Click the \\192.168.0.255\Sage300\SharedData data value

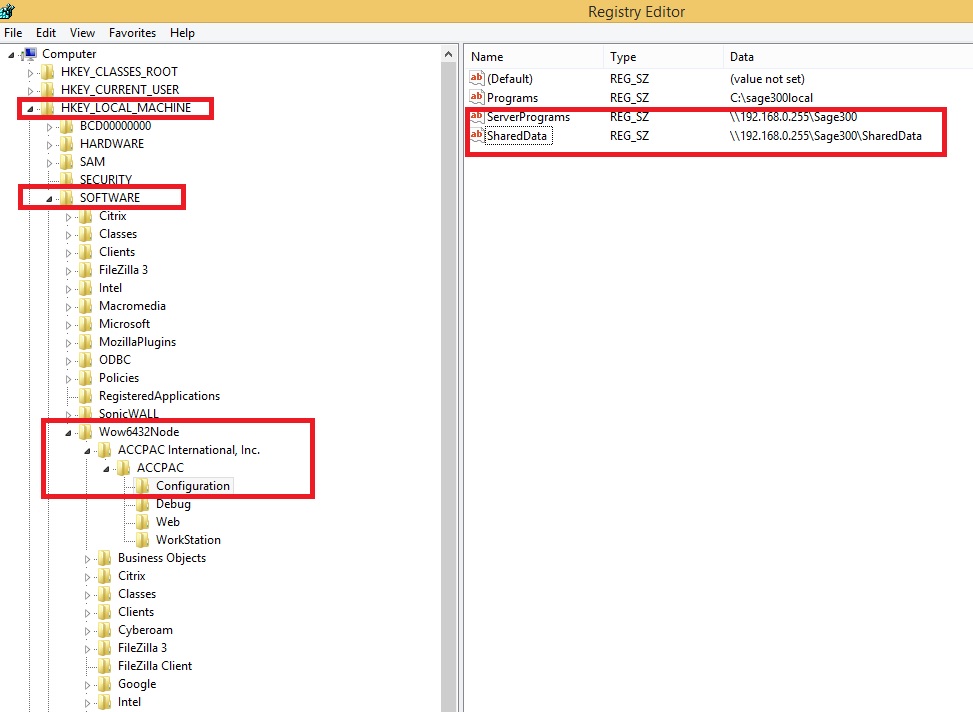coord(826,136)
